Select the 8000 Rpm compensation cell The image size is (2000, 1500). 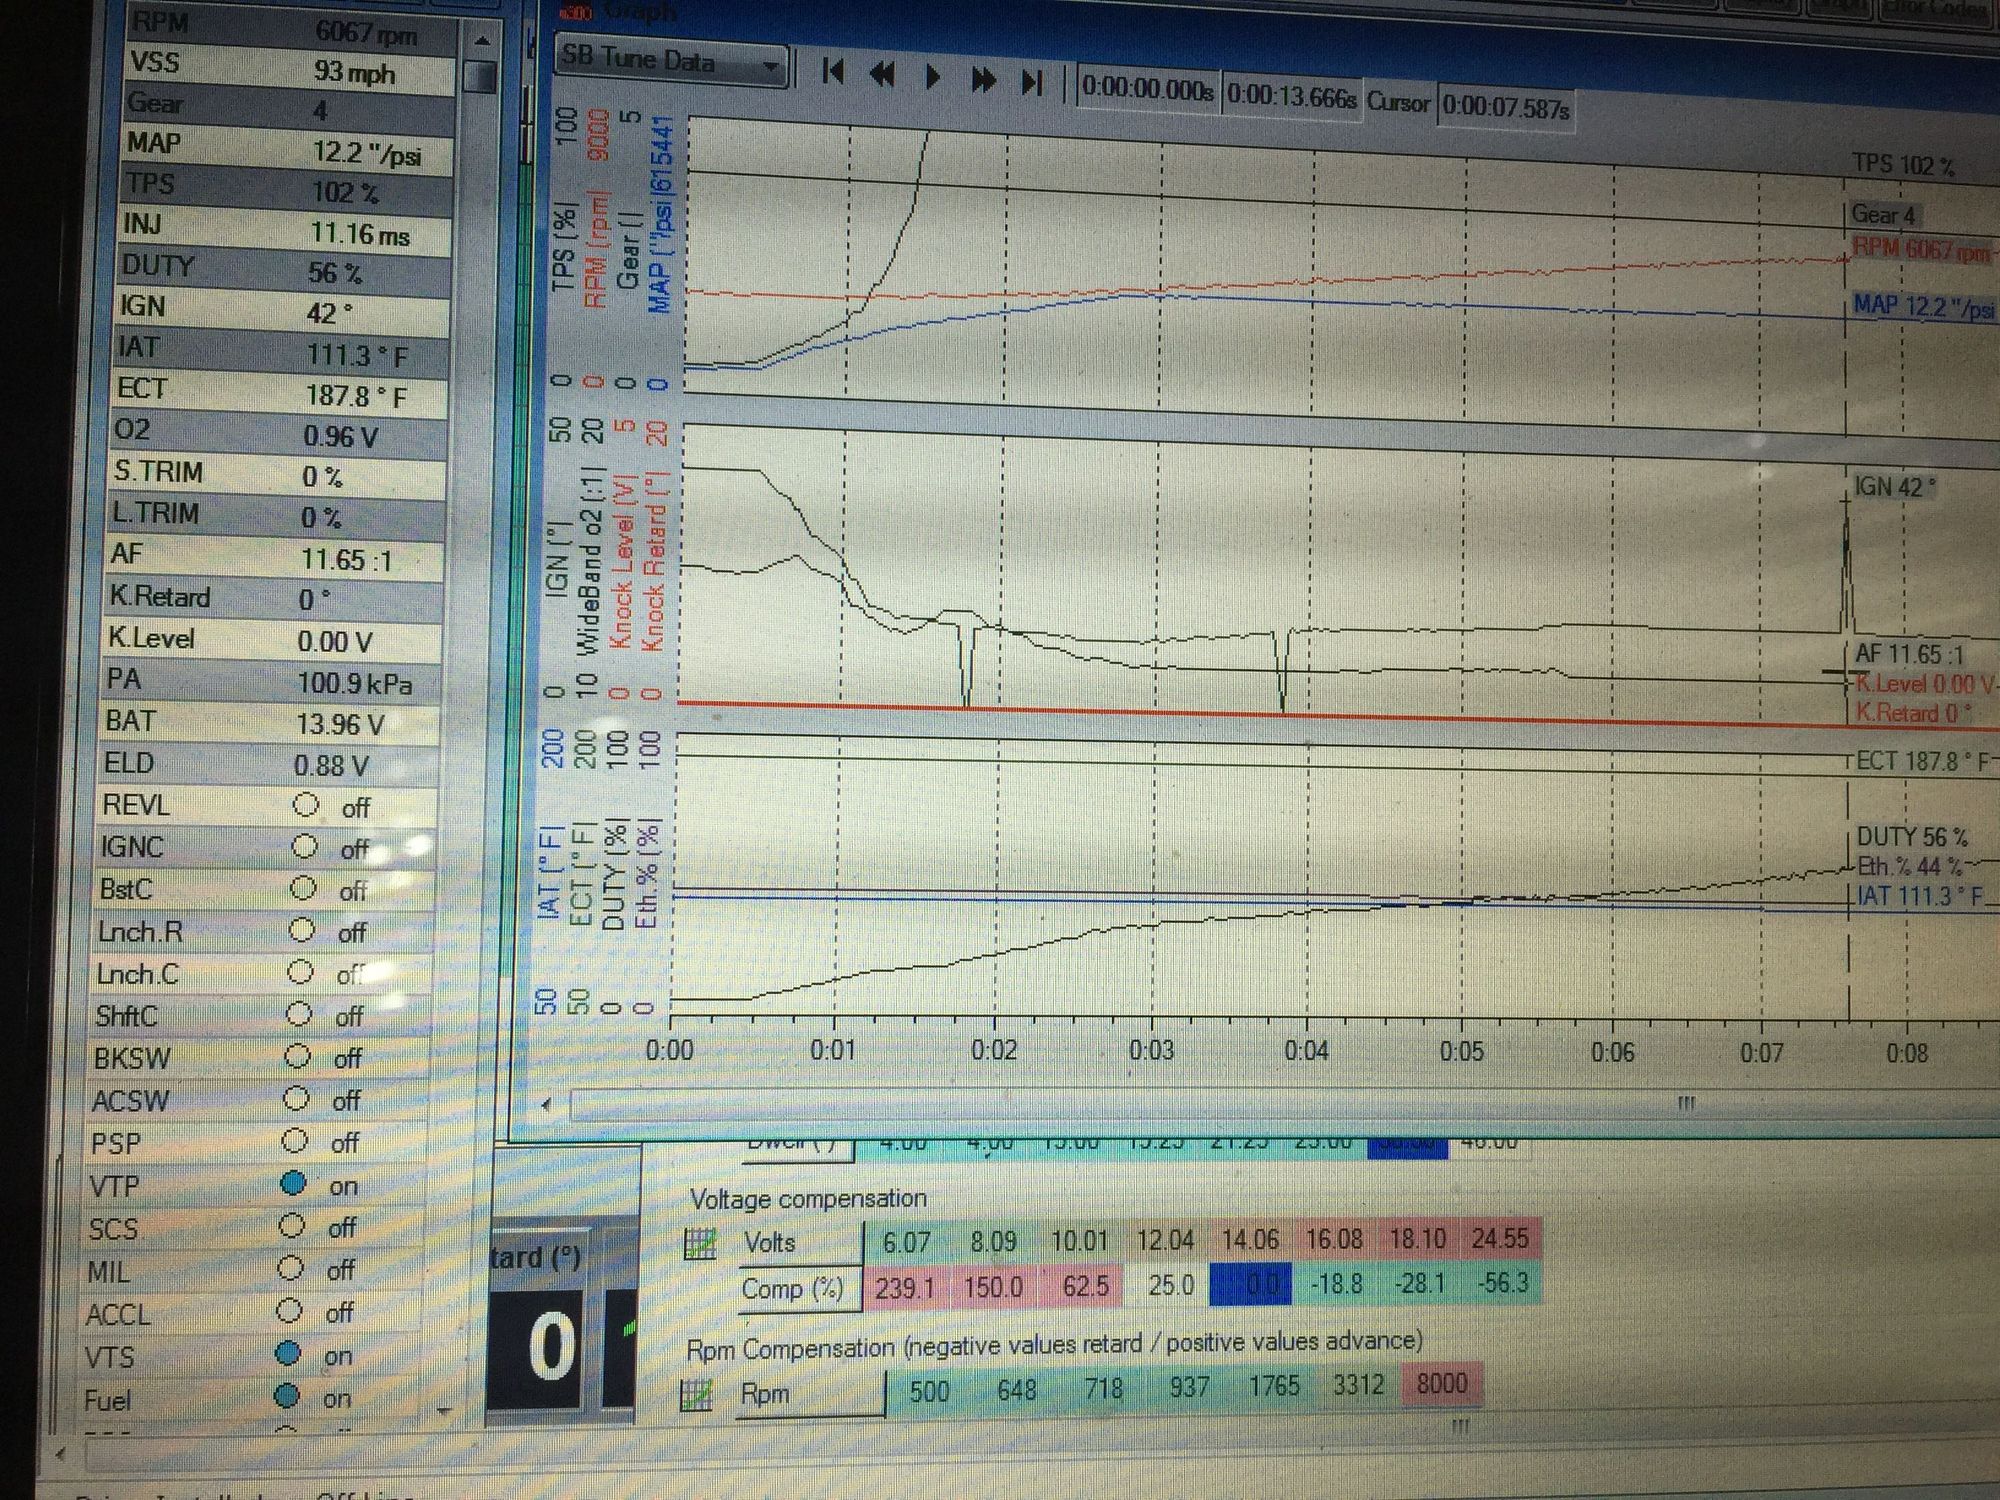tap(1441, 1384)
